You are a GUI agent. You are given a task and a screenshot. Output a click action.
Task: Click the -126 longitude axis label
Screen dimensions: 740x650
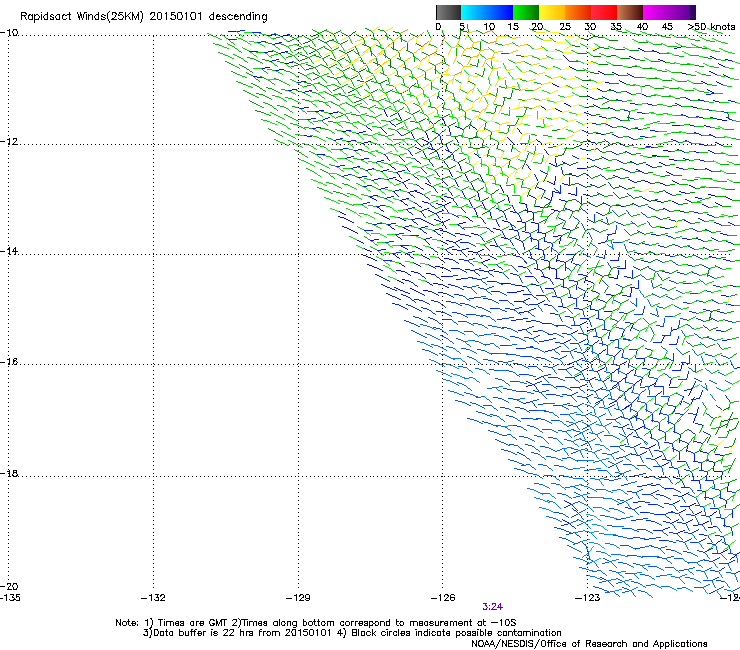(x=443, y=598)
